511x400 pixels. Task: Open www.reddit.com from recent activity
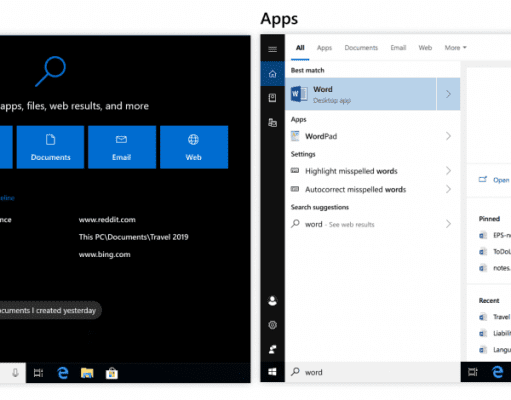pos(107,220)
